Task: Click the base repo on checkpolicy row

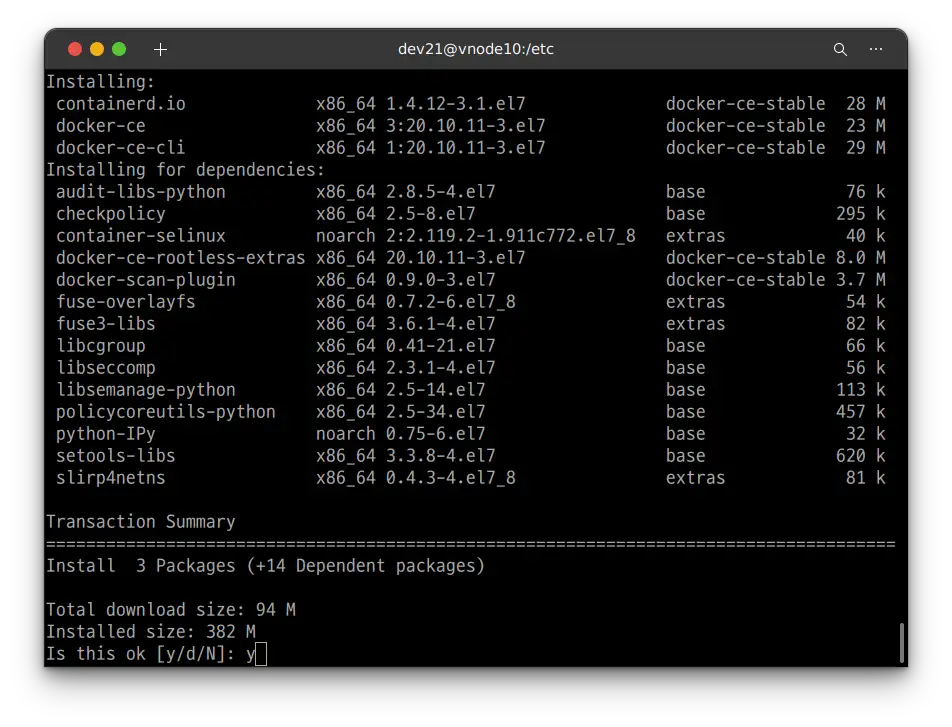Action: click(685, 214)
